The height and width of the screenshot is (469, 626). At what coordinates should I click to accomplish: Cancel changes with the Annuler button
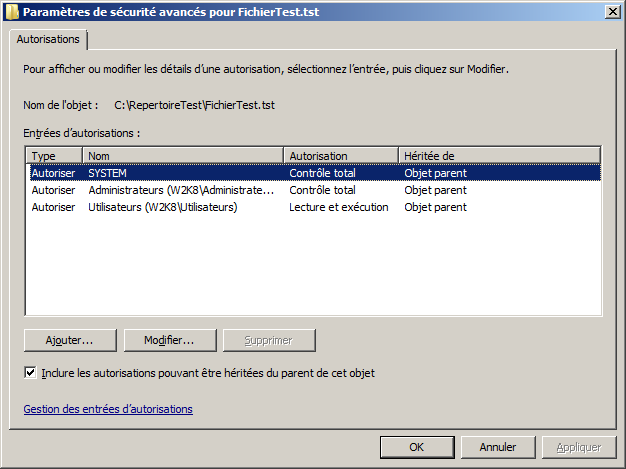496,447
